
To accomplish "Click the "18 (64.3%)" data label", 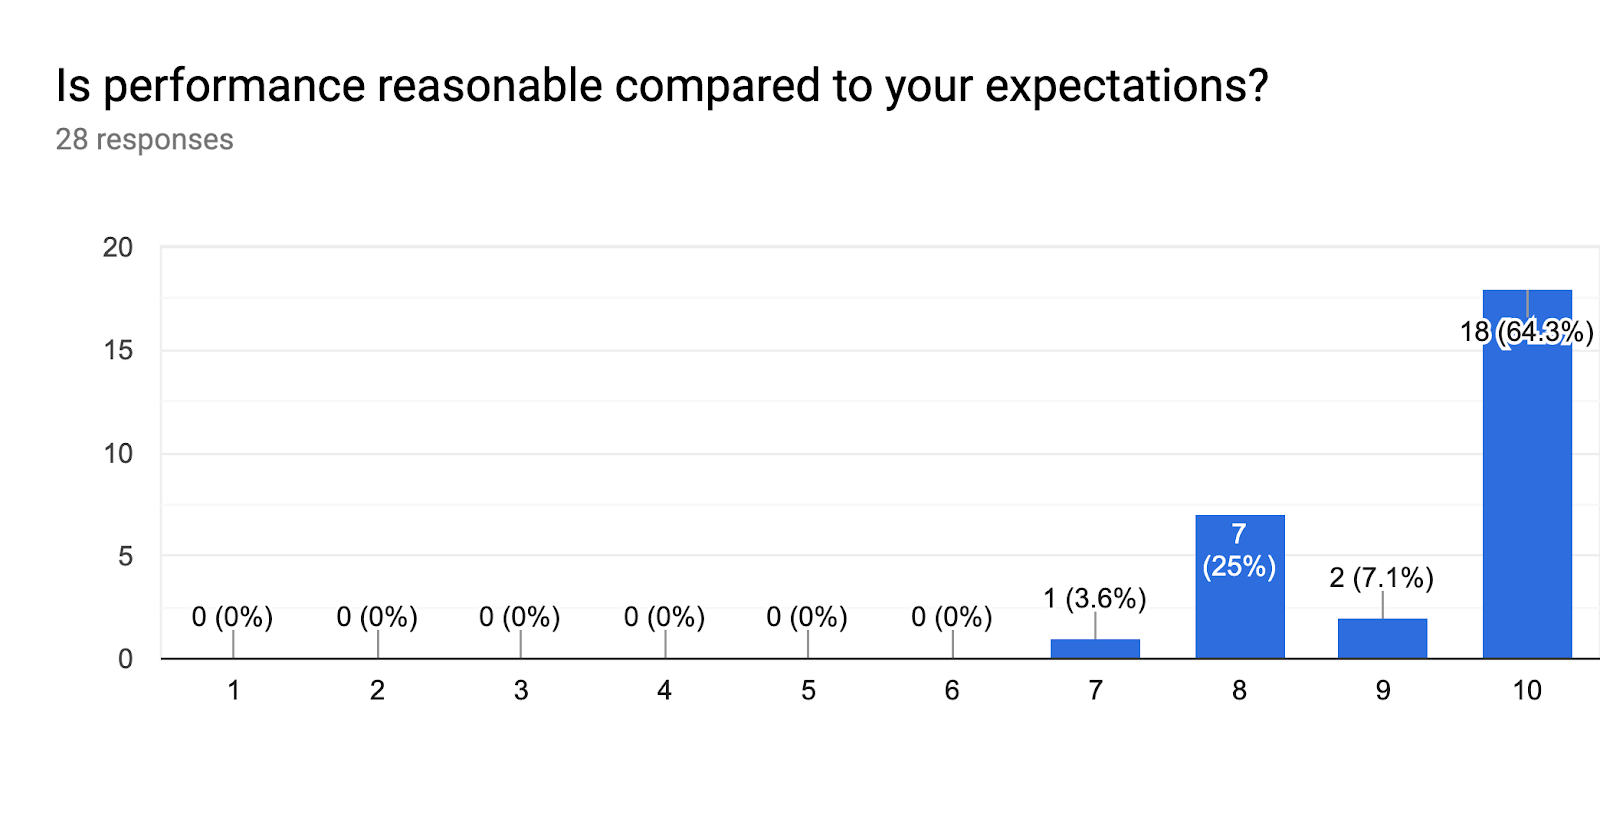I will point(1526,332).
